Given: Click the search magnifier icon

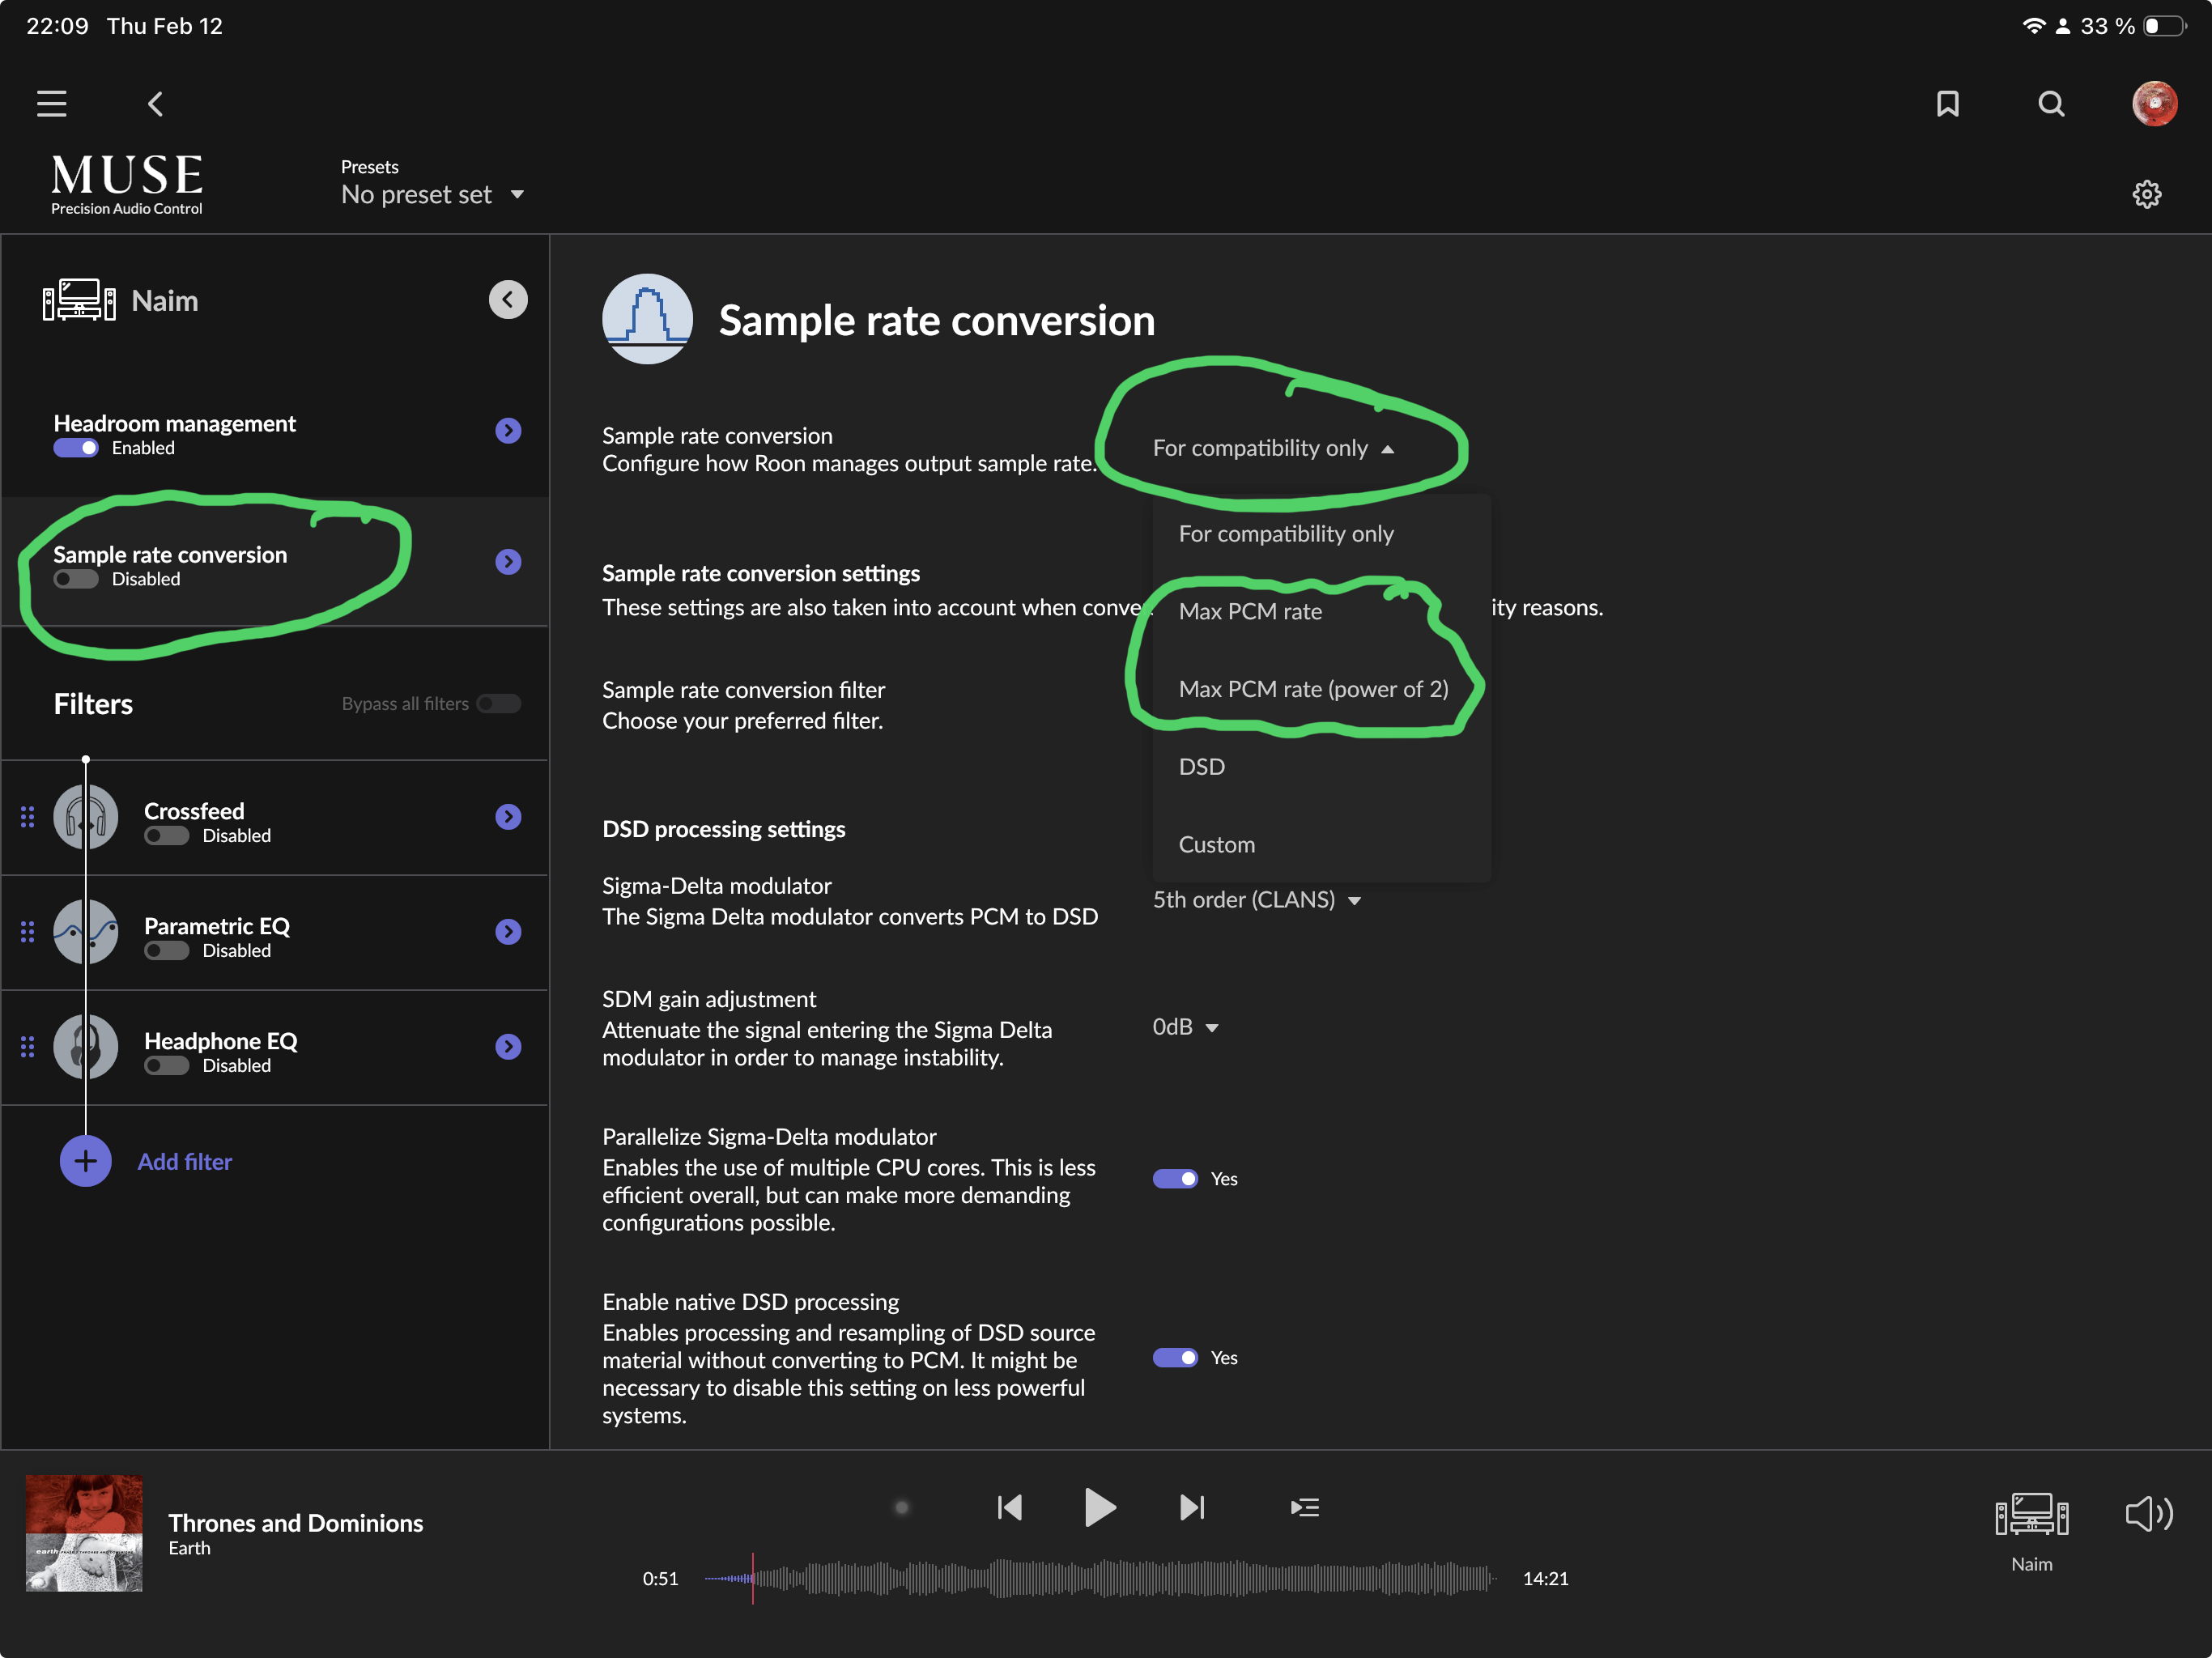Looking at the screenshot, I should point(2050,103).
